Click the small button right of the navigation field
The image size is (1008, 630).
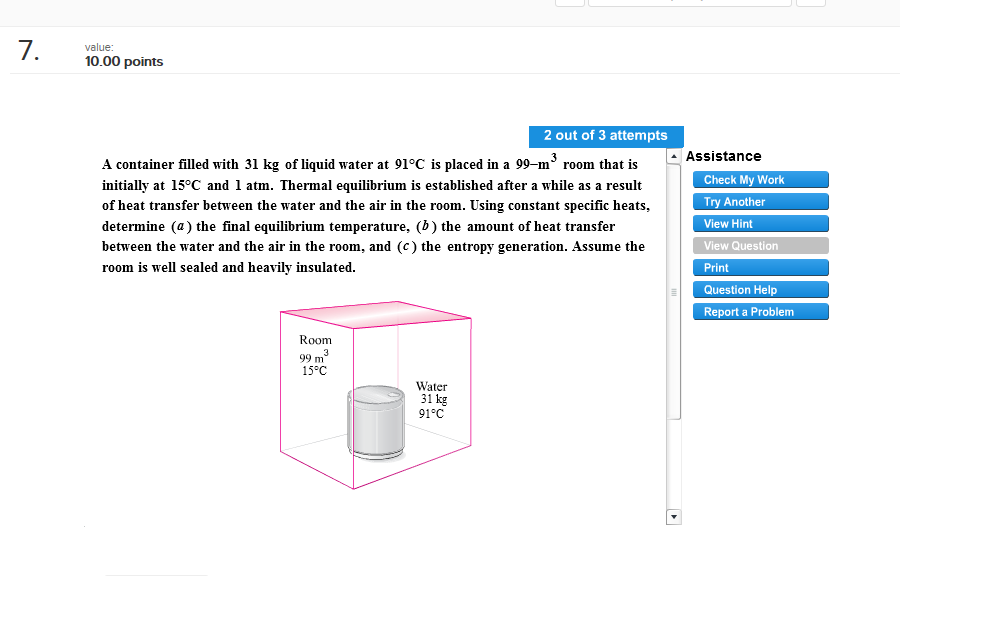click(x=812, y=3)
